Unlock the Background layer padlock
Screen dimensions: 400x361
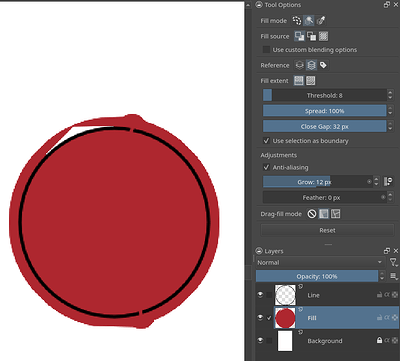379,340
